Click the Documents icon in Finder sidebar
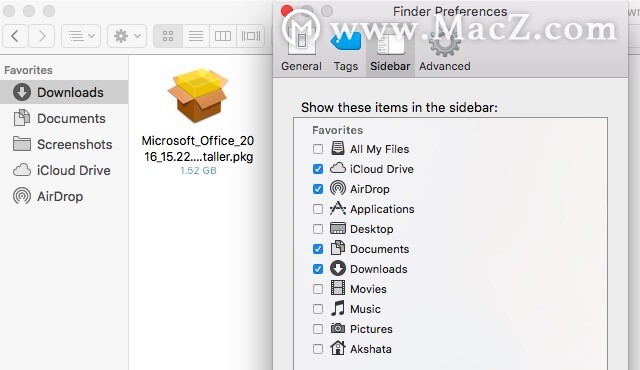The width and height of the screenshot is (640, 370). (x=22, y=118)
